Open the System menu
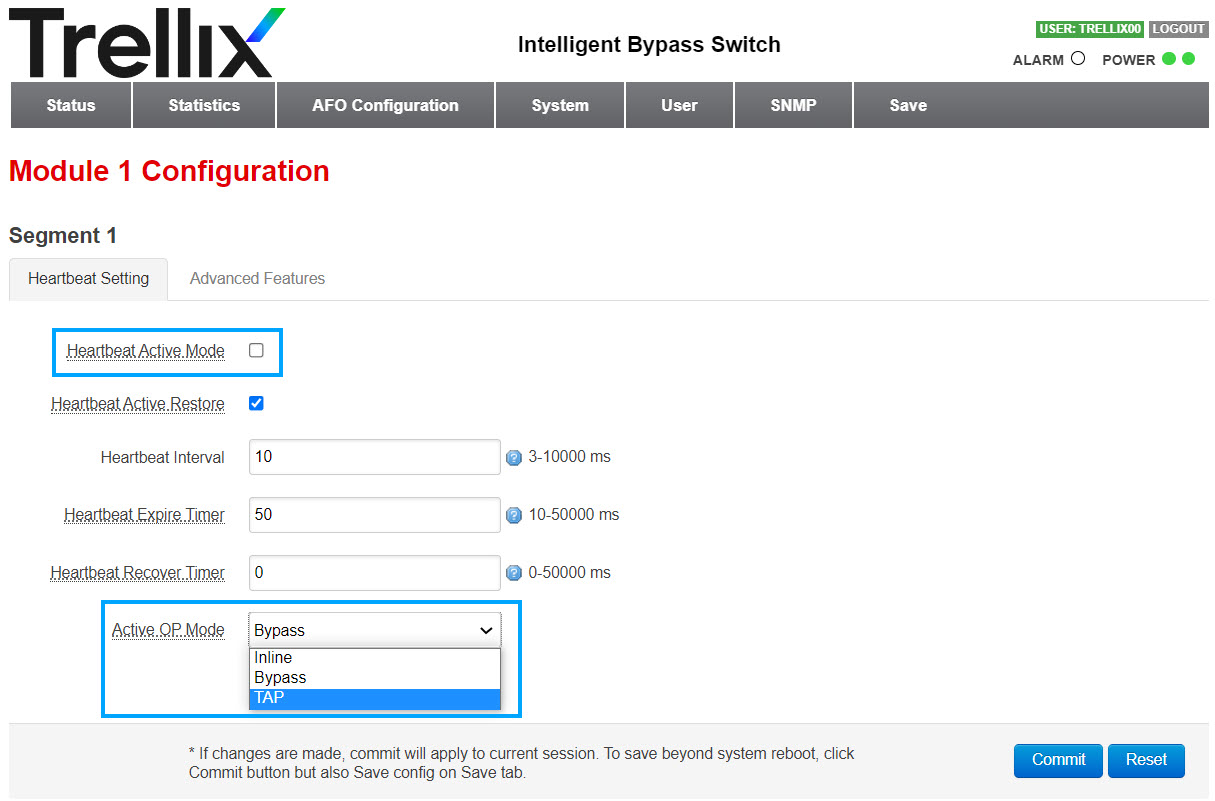This screenshot has width=1215, height=801. [560, 105]
